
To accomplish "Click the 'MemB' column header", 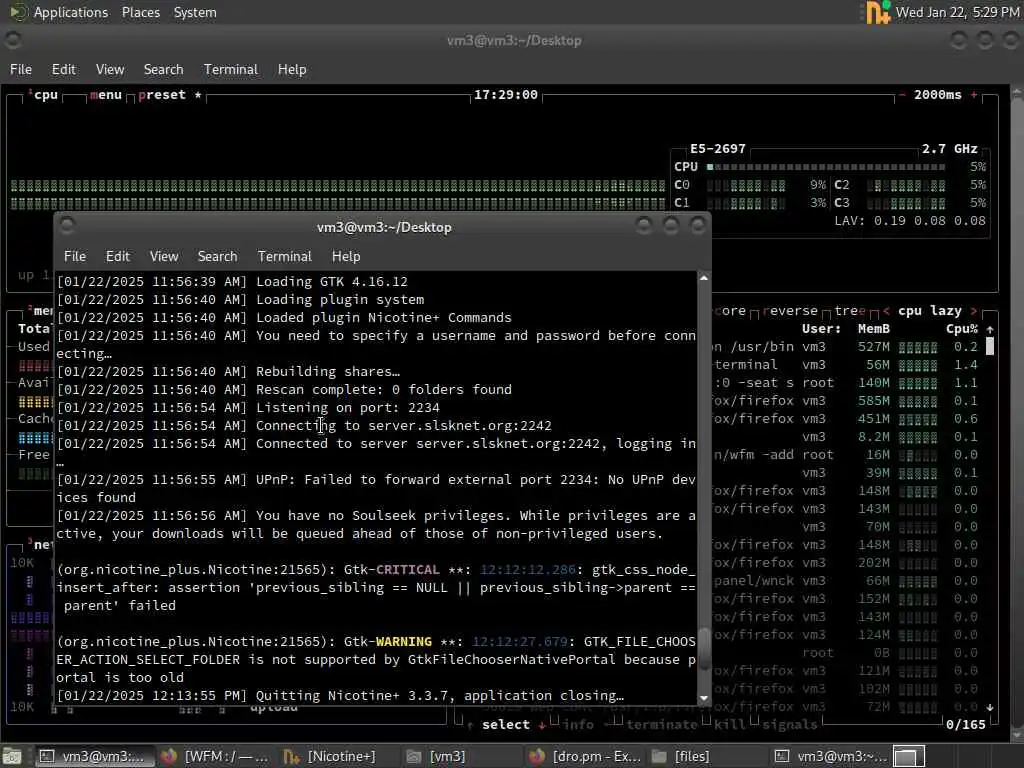I will click(x=874, y=329).
